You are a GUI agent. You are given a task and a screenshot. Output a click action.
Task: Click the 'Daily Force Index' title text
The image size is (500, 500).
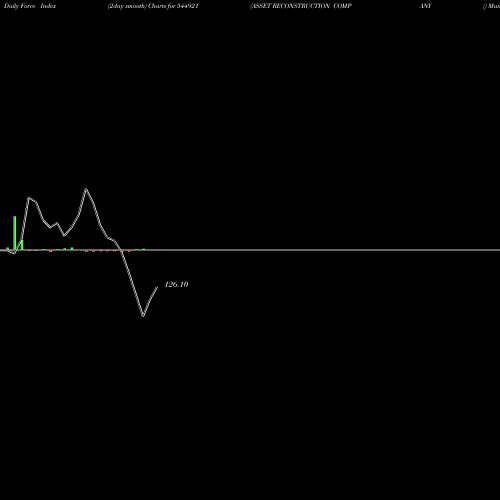click(x=30, y=6)
